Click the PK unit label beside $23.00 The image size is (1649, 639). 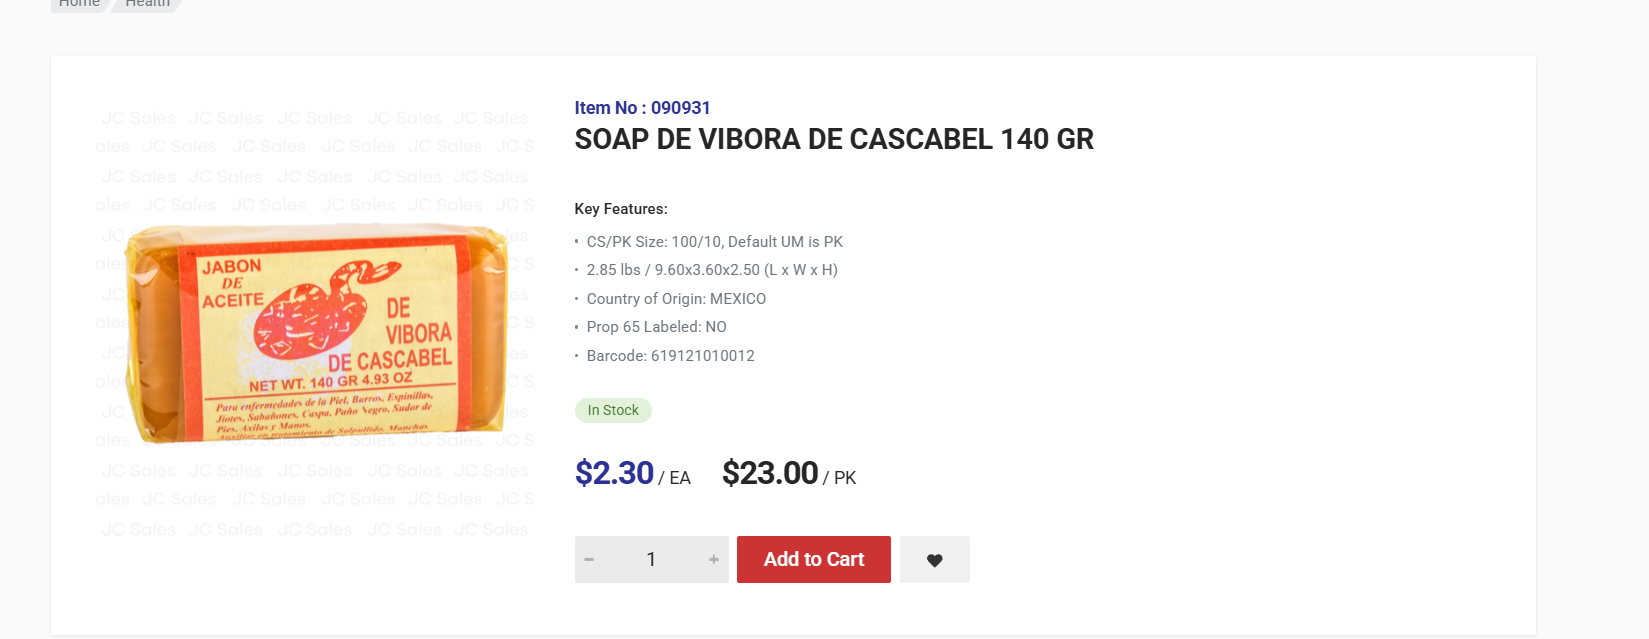point(844,478)
